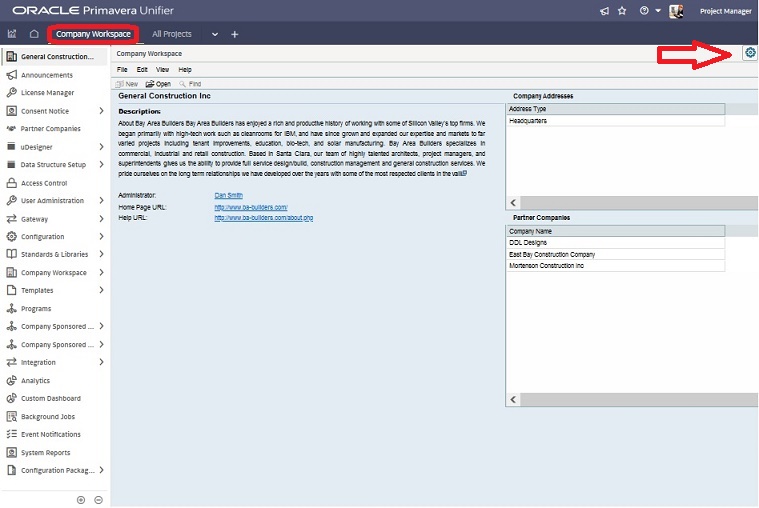Viewport: 759px width, 508px height.
Task: Click the Configuration gear icon in sidebar
Action: pos(12,236)
